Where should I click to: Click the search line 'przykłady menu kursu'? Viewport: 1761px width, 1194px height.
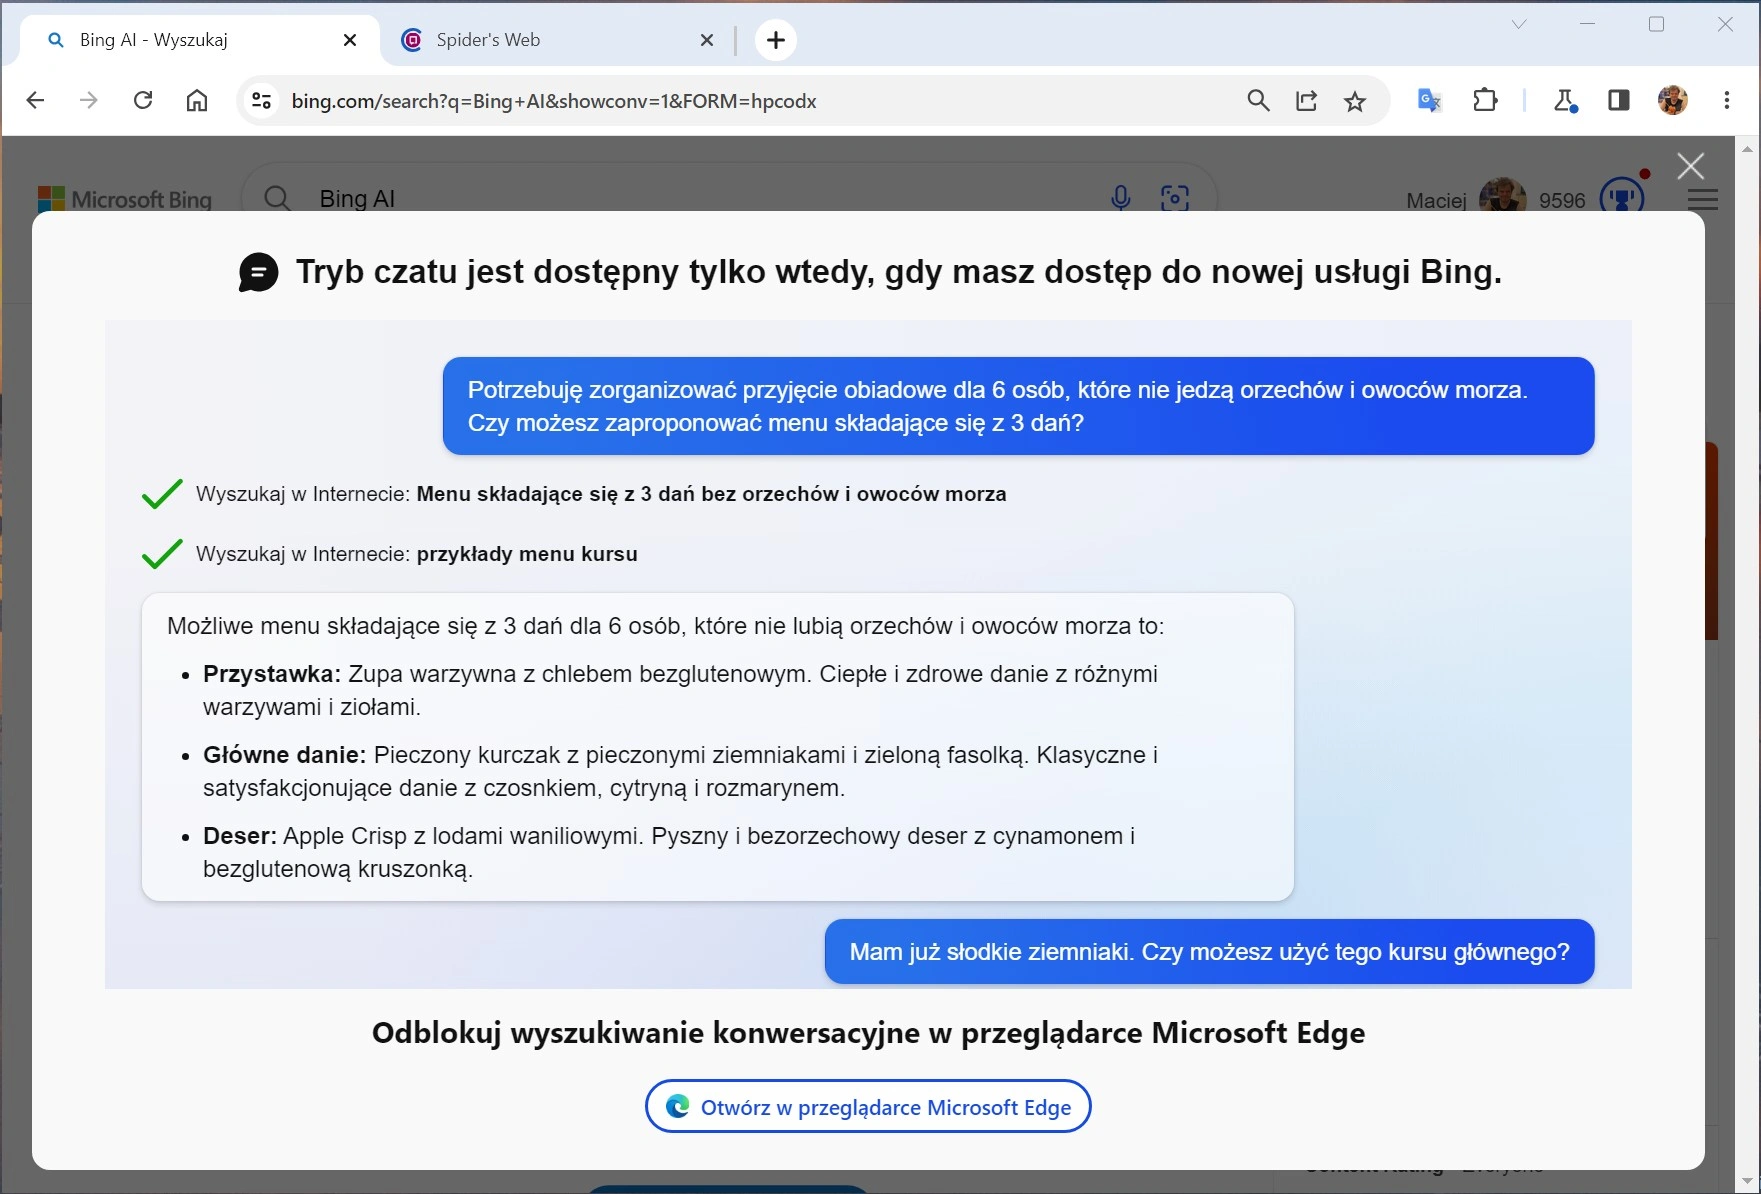point(417,554)
